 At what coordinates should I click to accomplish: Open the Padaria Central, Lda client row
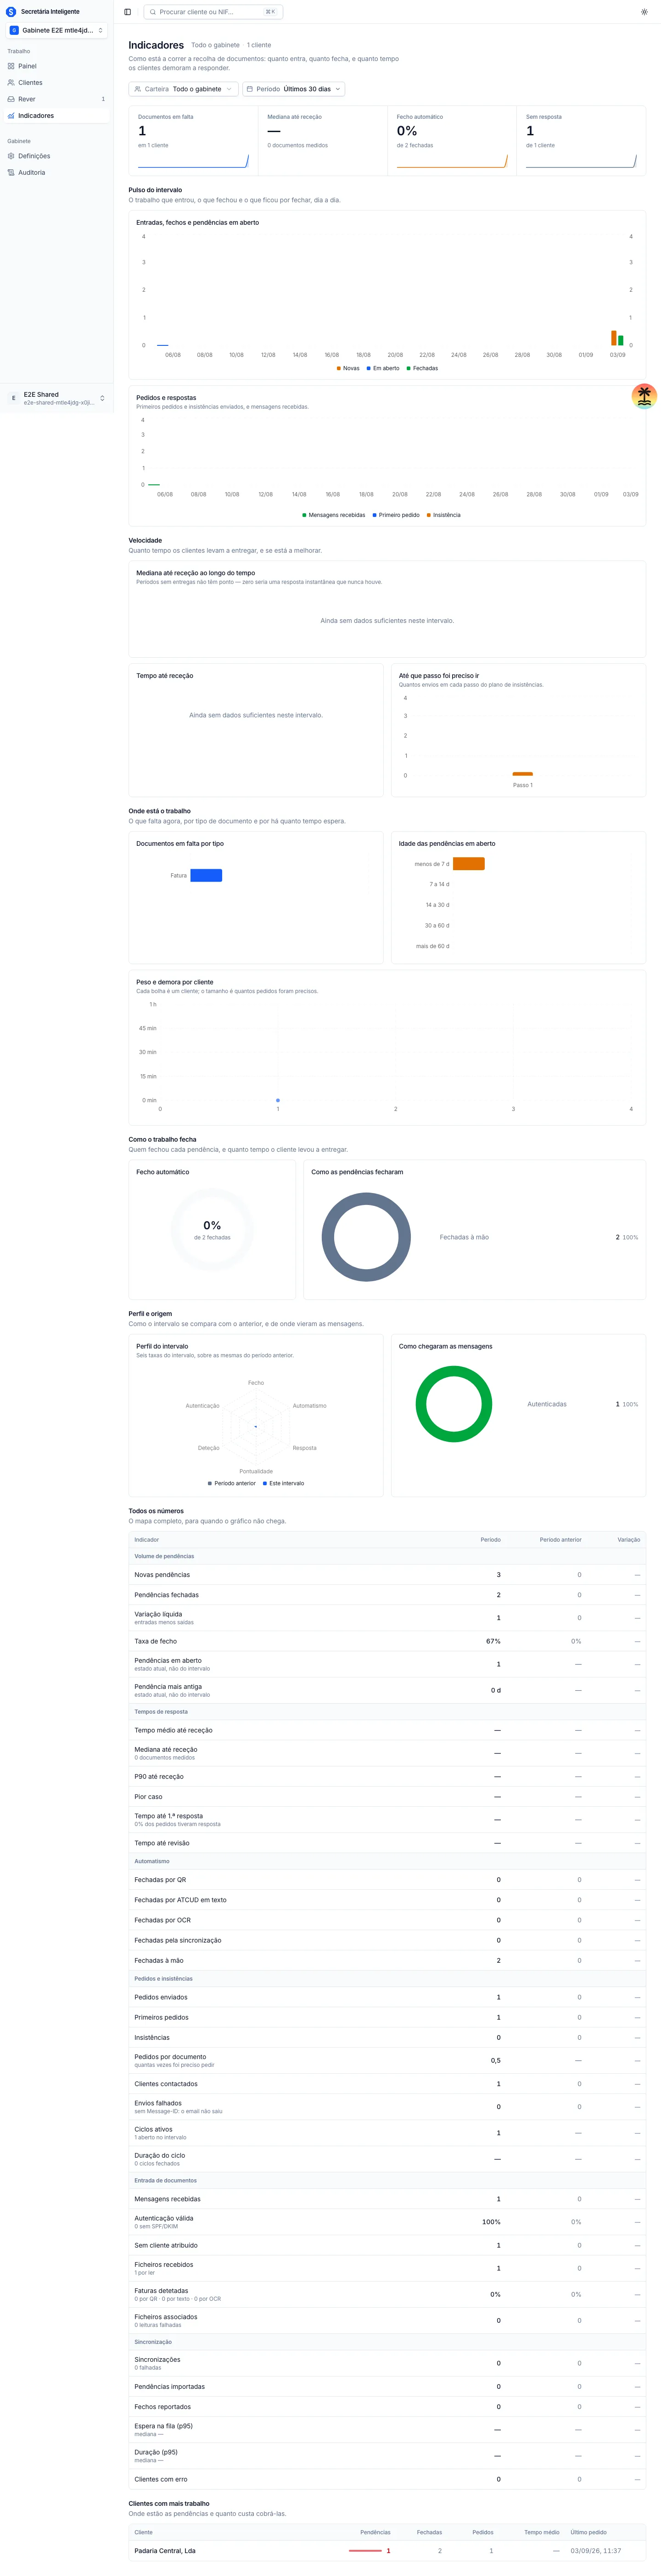(x=387, y=2551)
